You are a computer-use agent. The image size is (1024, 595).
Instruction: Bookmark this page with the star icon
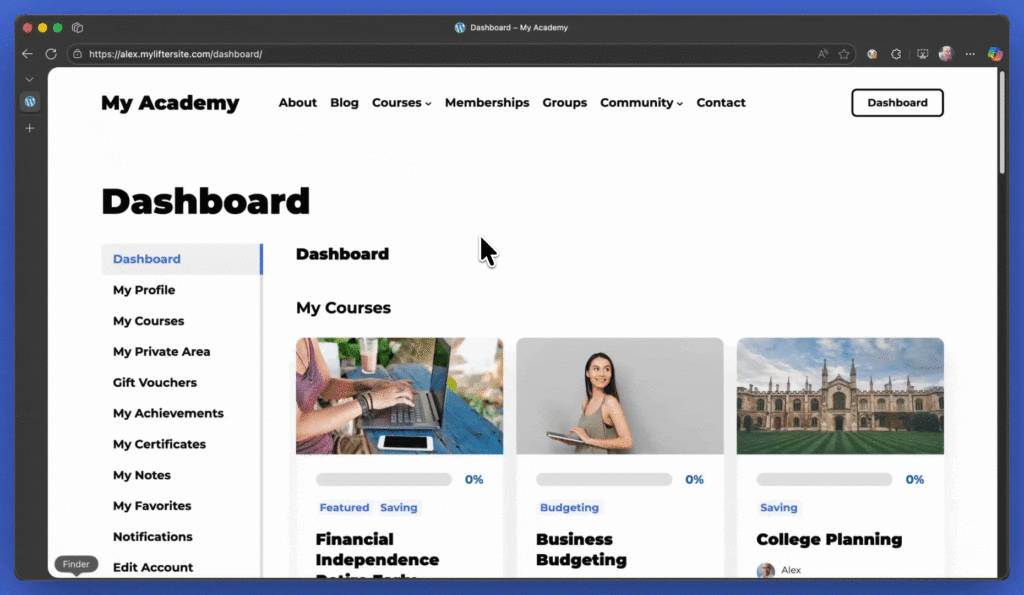(x=844, y=54)
